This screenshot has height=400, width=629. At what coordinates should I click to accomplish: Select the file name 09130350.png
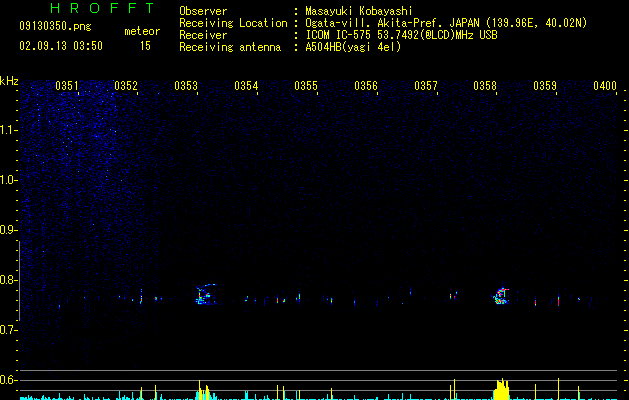(55, 27)
